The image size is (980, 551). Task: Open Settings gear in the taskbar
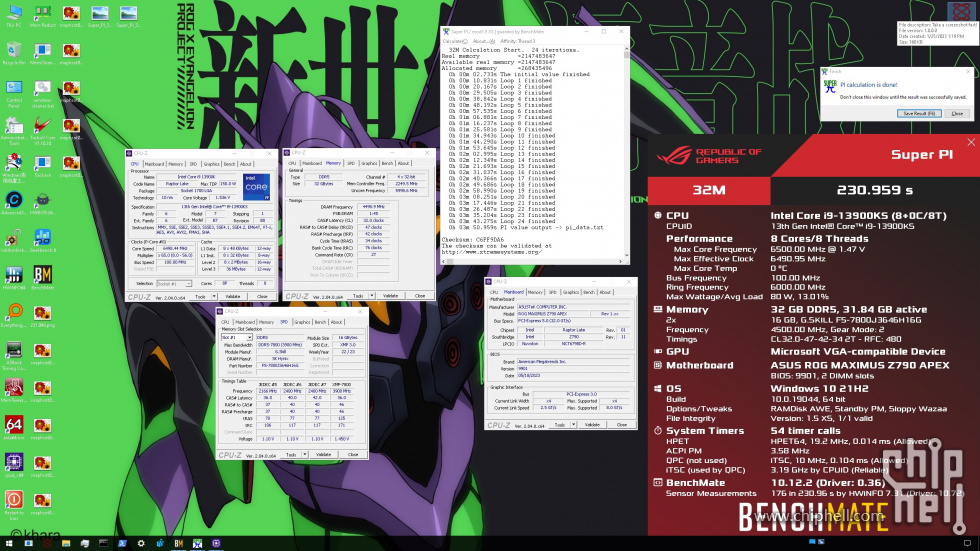click(141, 544)
